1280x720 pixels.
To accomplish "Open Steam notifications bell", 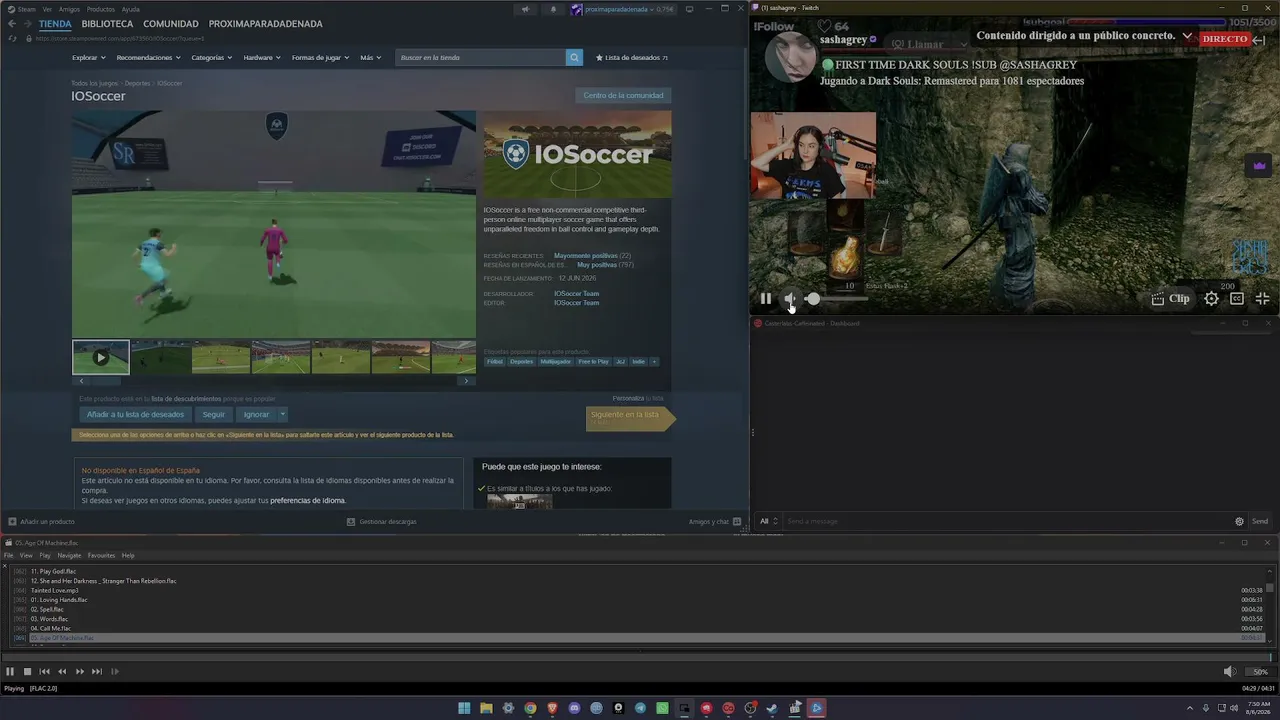I will click(x=553, y=10).
